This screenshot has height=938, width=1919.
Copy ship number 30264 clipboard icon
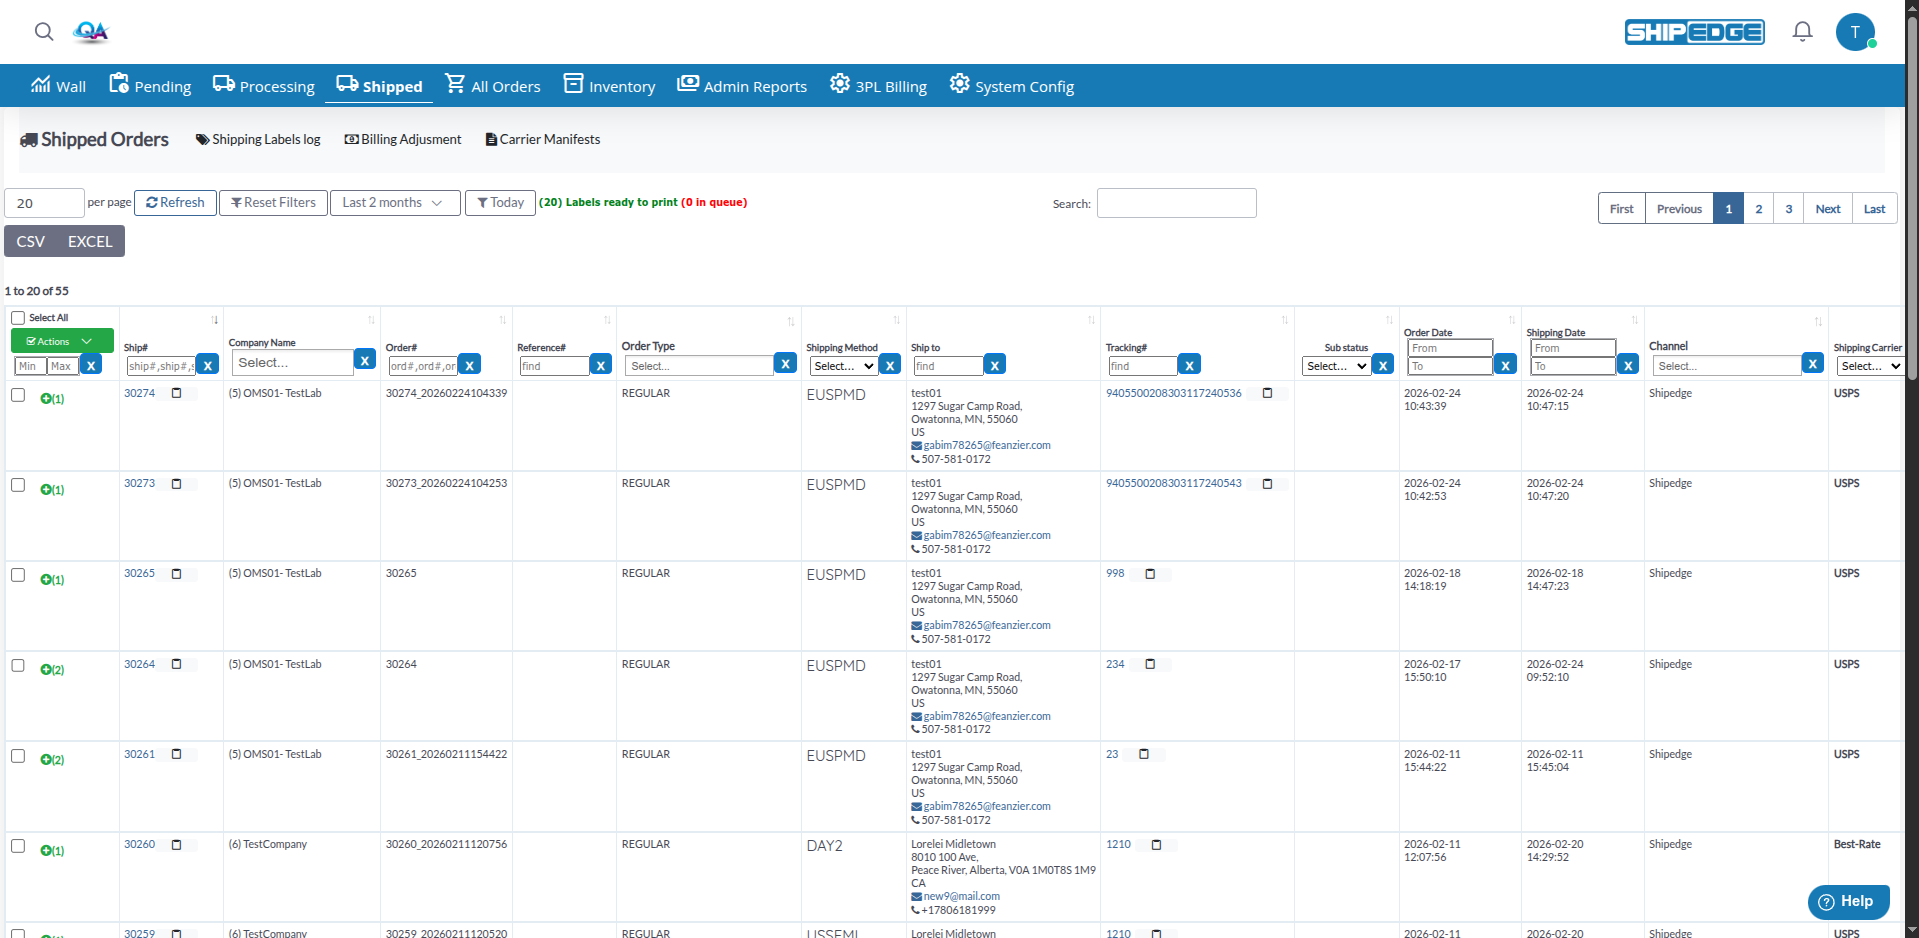pos(177,664)
